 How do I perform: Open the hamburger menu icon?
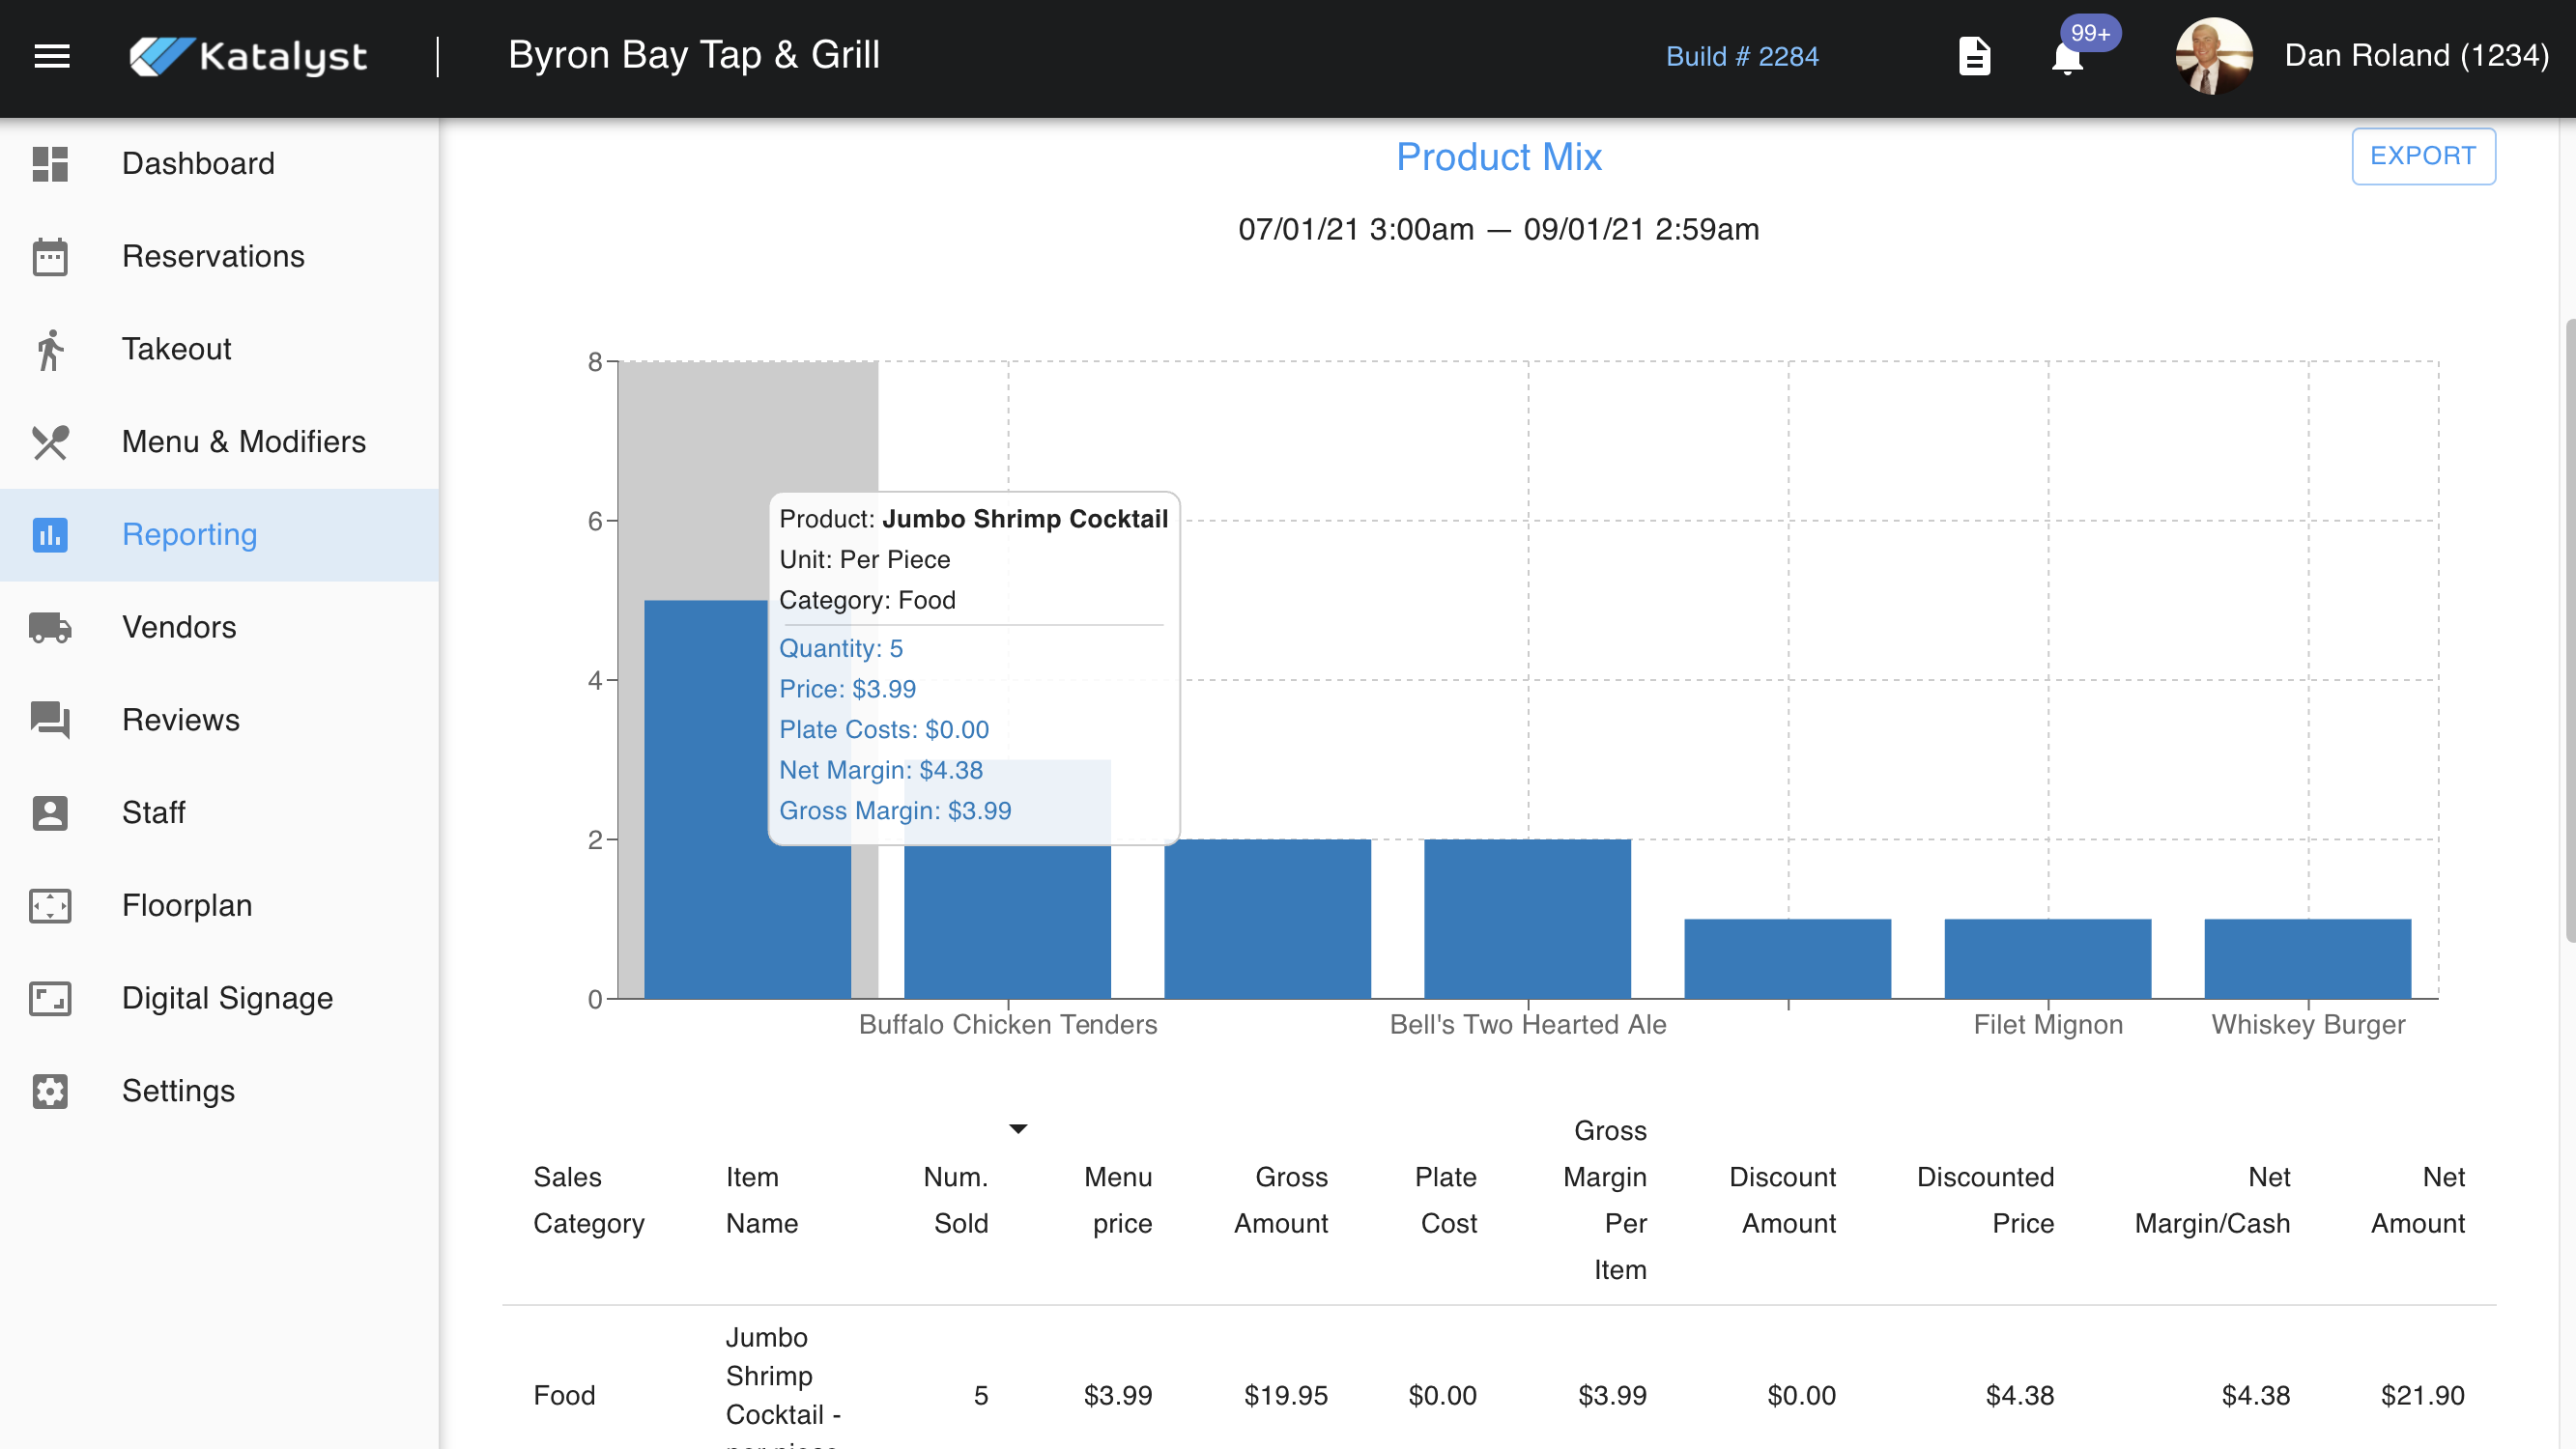point(52,56)
